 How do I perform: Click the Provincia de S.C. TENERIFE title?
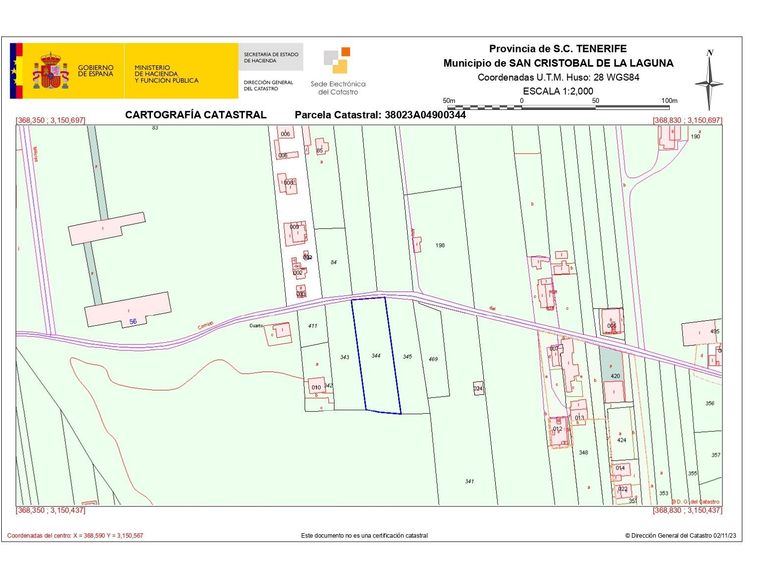click(x=558, y=48)
